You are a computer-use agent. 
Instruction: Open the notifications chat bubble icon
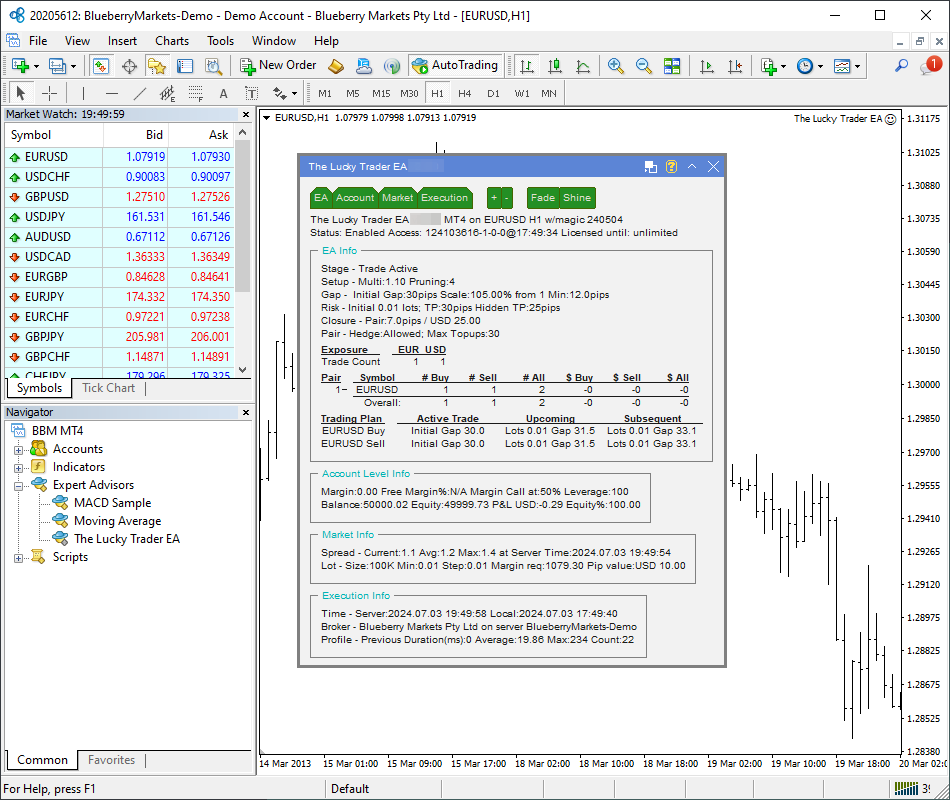929,65
